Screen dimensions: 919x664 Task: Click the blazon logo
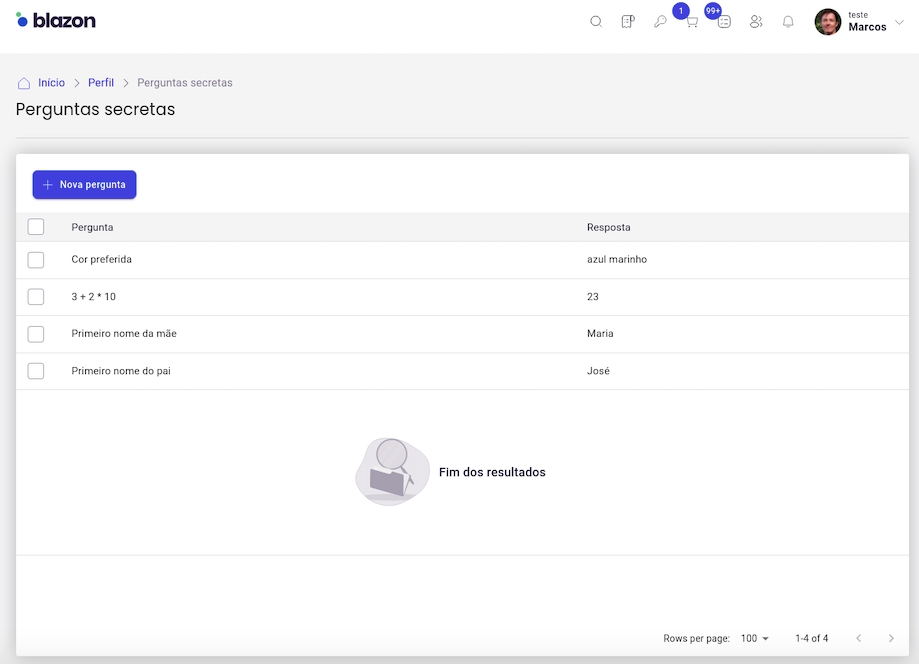click(x=56, y=20)
